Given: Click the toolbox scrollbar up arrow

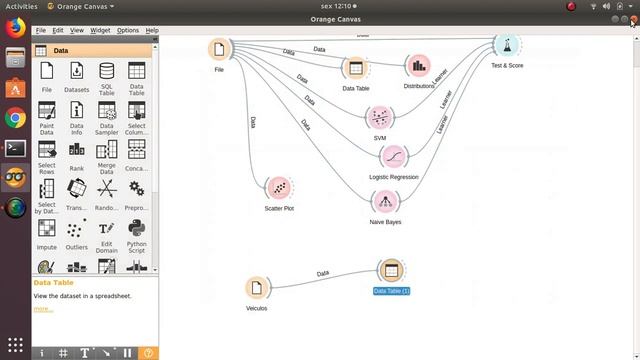Looking at the screenshot, I should (x=155, y=47).
